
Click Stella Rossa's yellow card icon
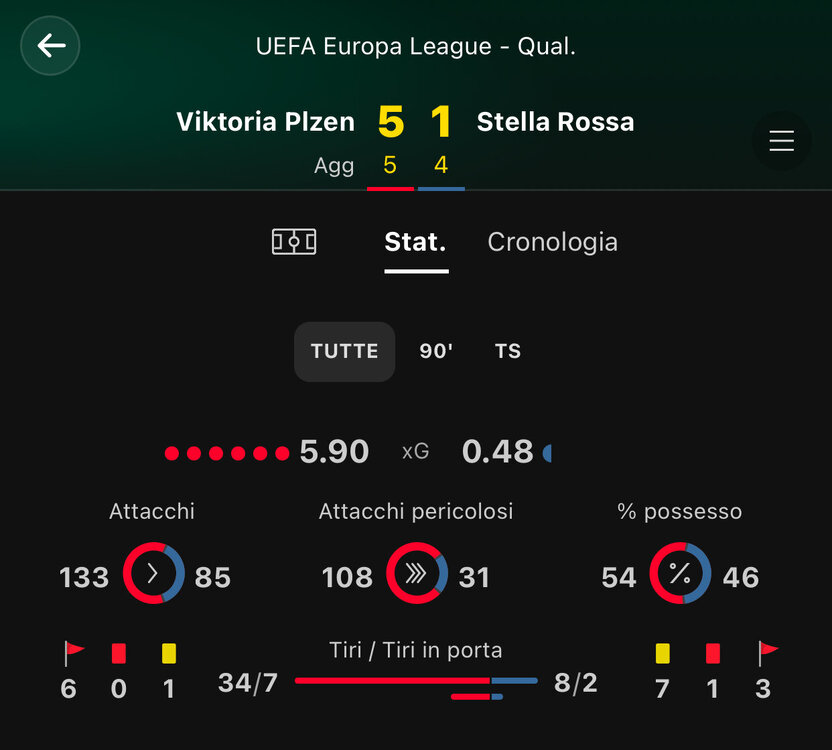[x=663, y=653]
